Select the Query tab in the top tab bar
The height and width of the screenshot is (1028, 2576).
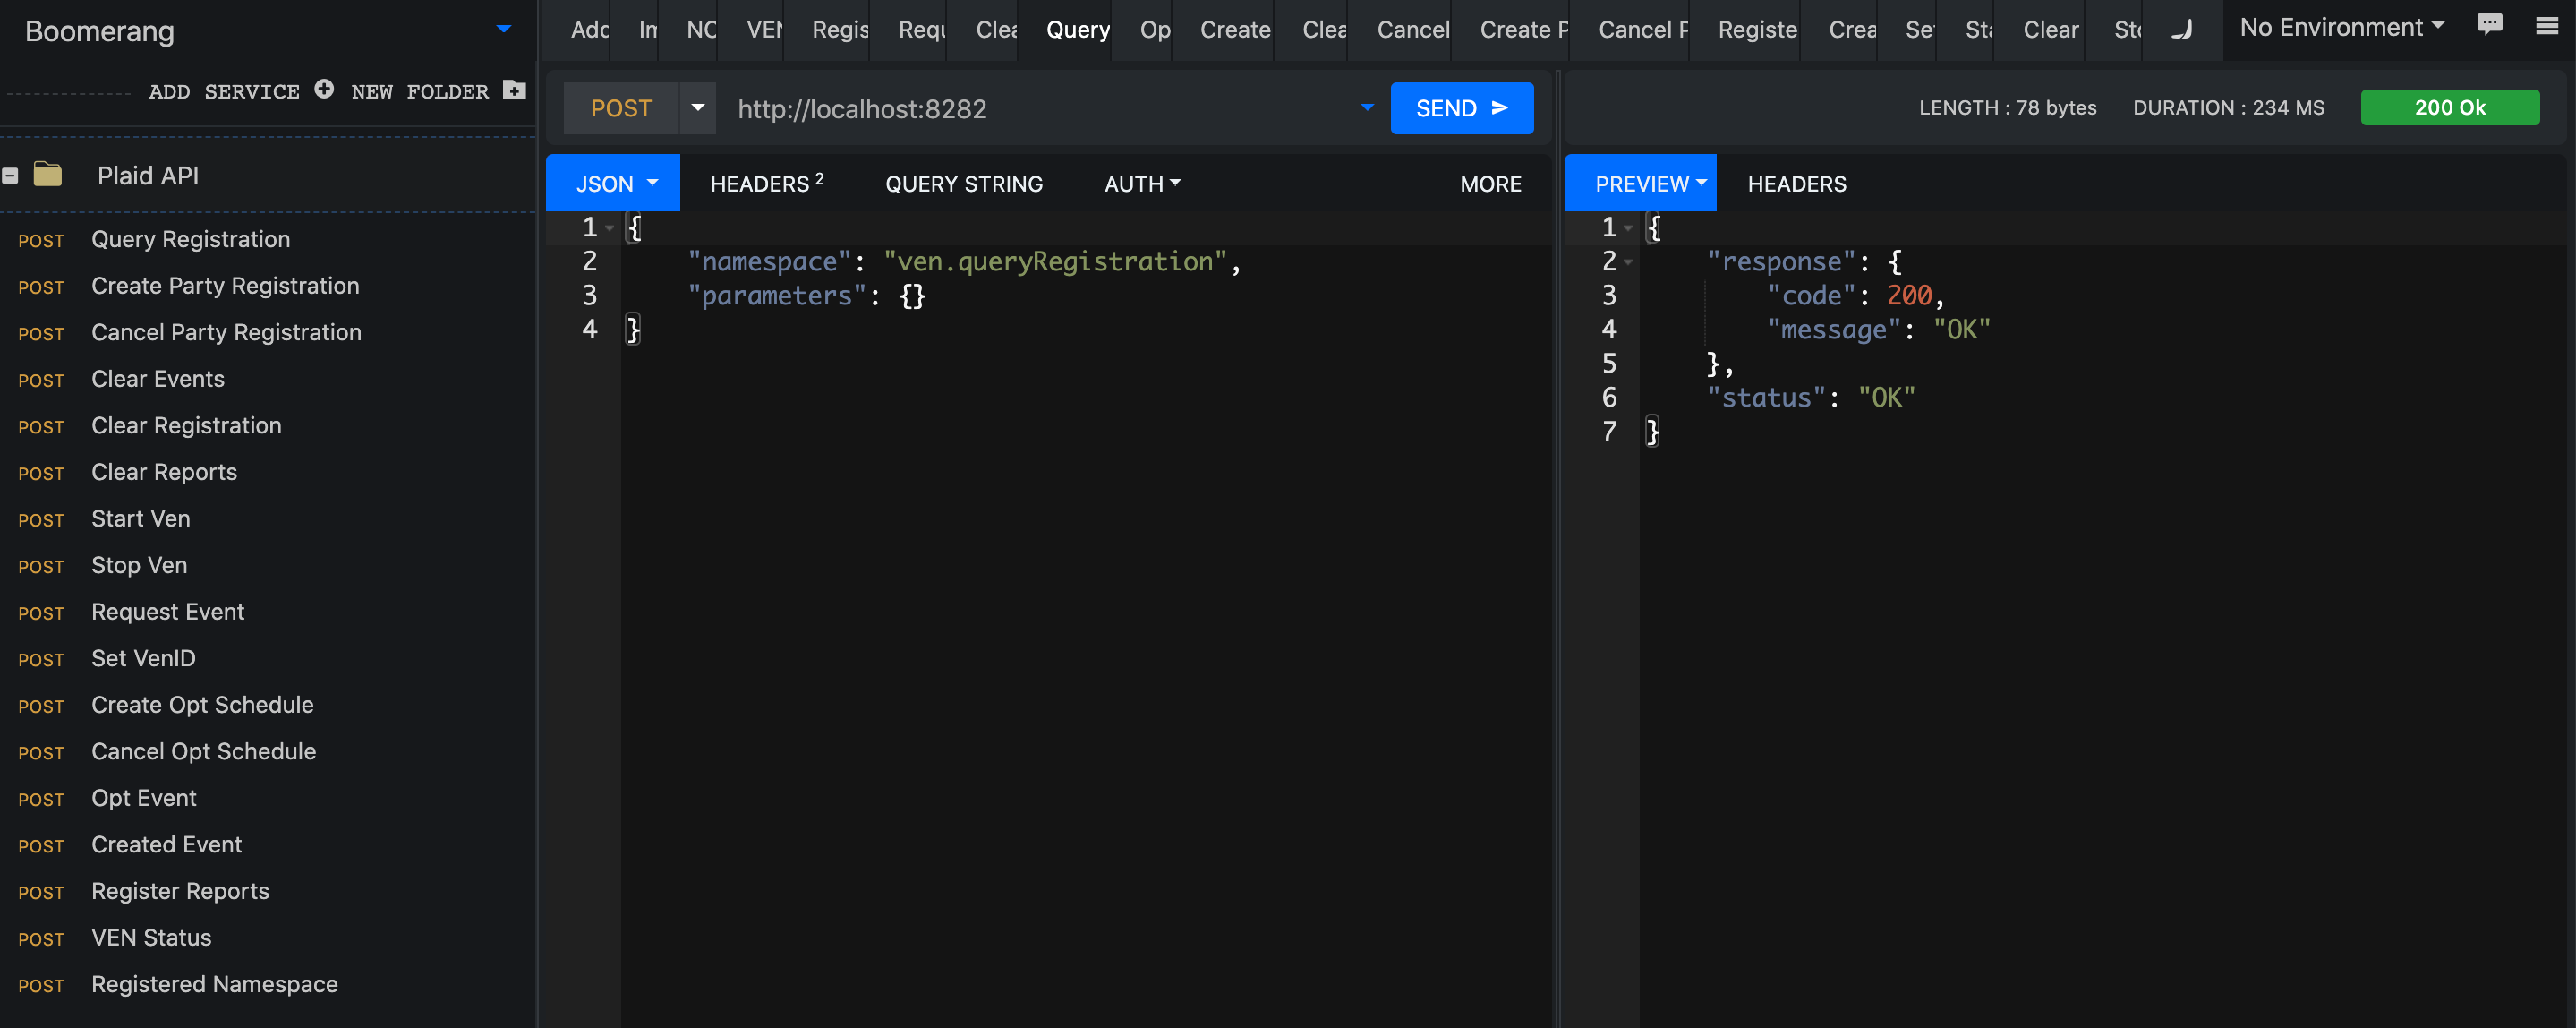click(1077, 30)
